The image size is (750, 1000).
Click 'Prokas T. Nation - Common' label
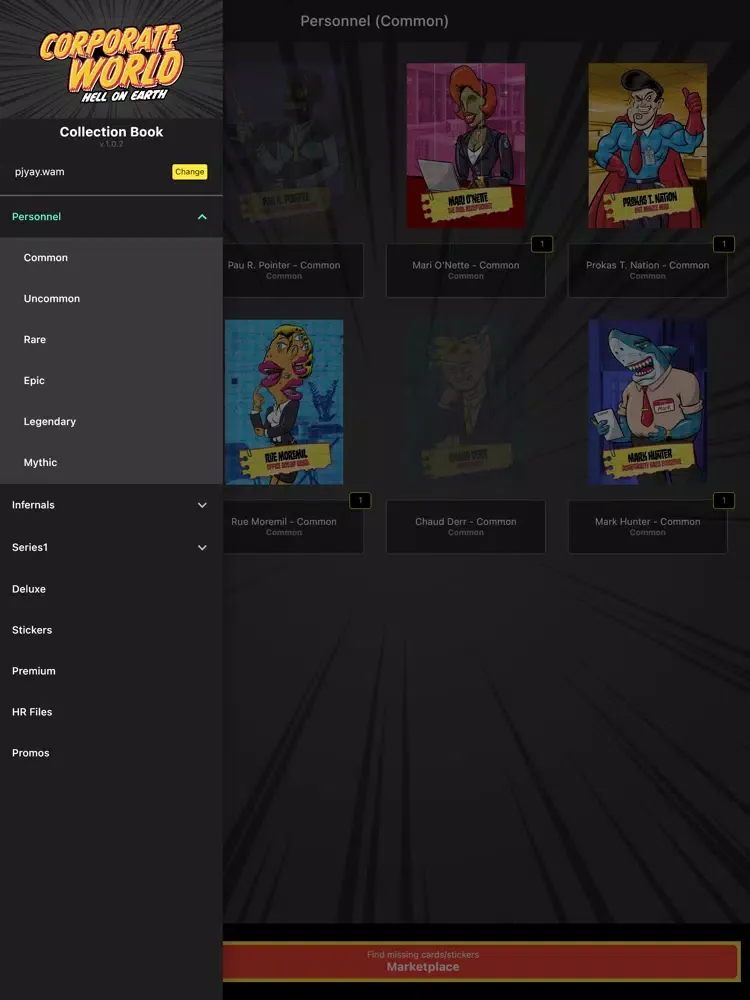tap(647, 265)
